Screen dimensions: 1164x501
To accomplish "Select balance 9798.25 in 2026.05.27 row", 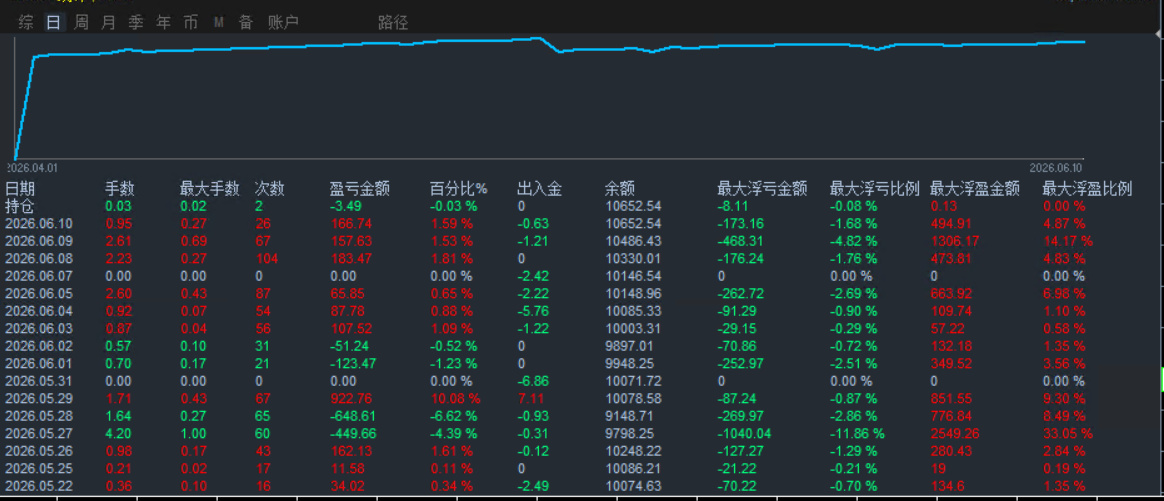I will tap(630, 433).
